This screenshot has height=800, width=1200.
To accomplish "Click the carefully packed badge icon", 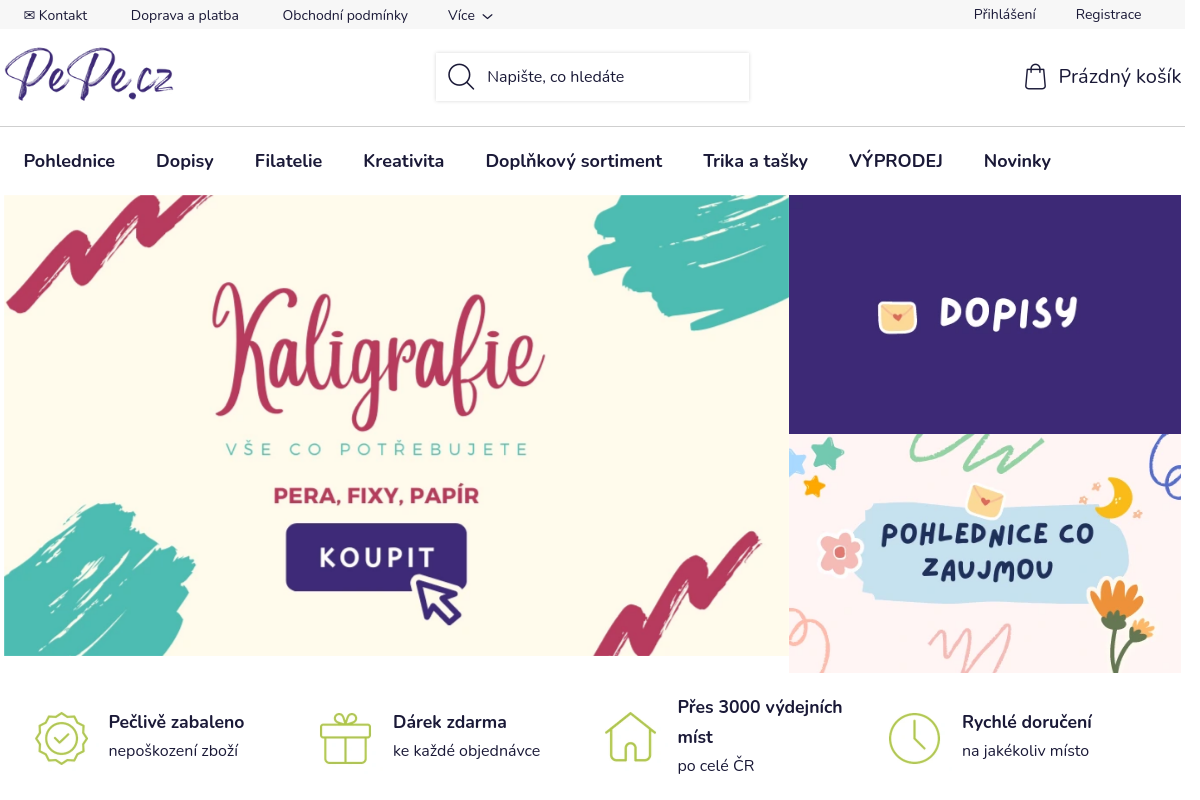I will click(62, 738).
